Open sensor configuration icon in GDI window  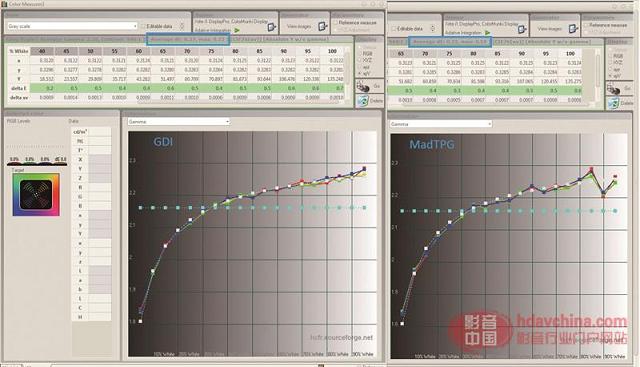point(272,27)
